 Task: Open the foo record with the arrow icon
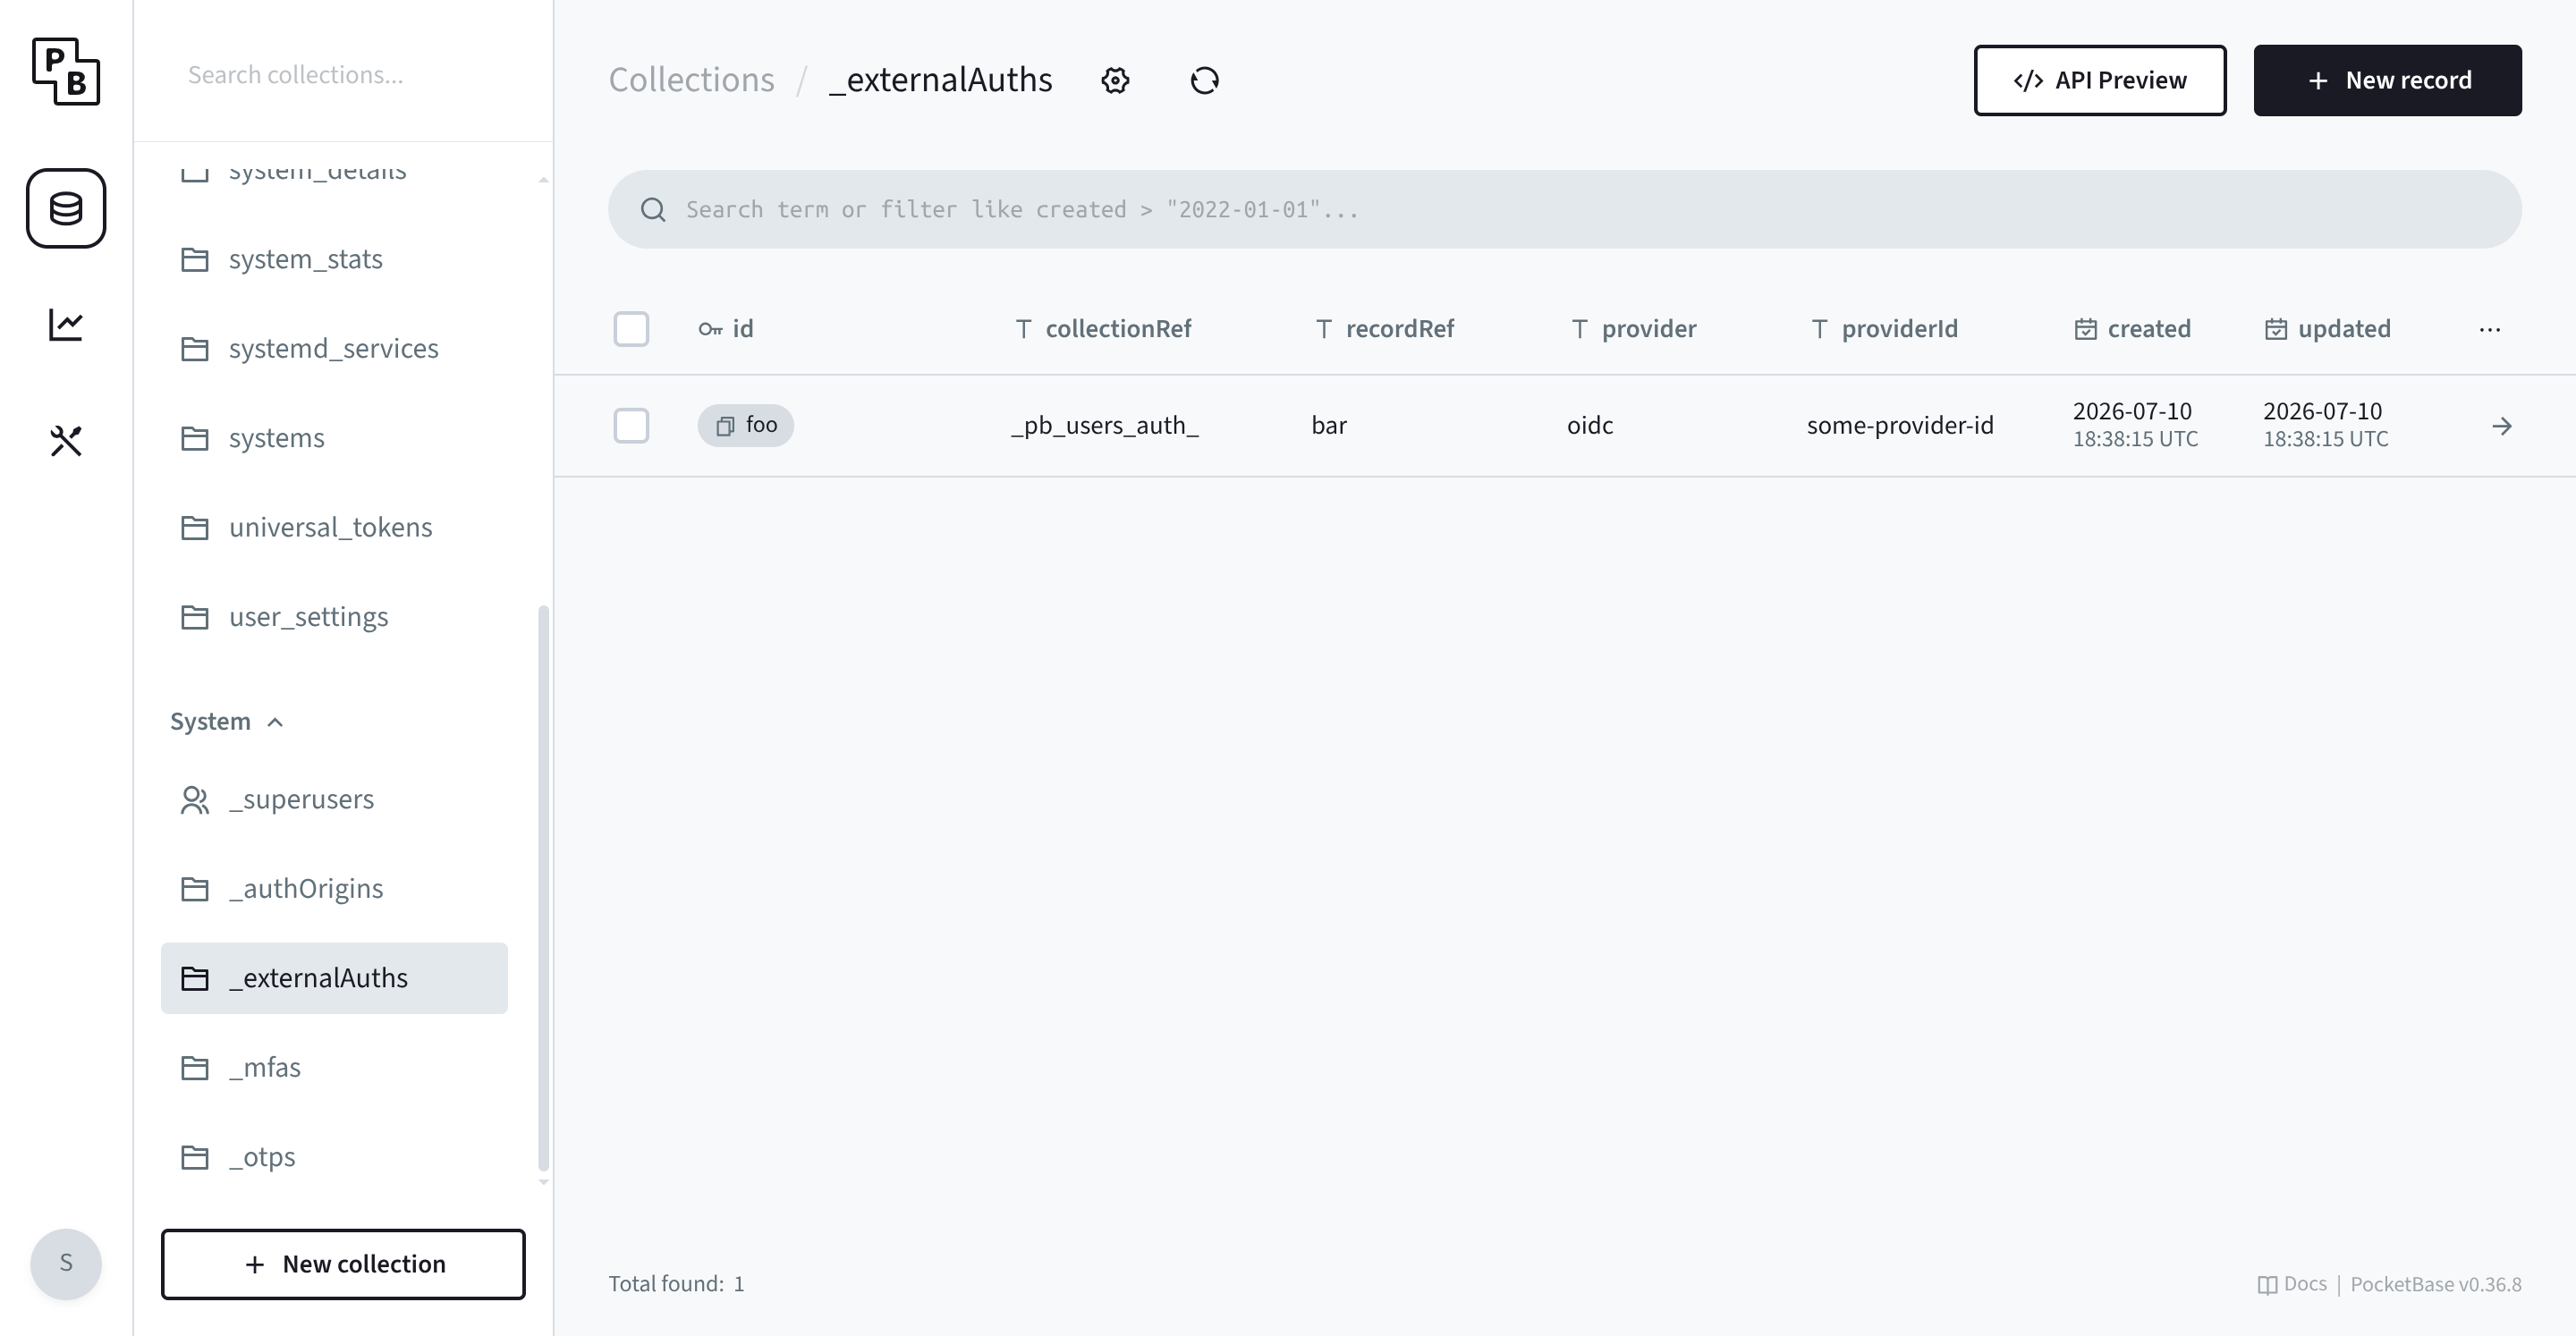(2502, 426)
